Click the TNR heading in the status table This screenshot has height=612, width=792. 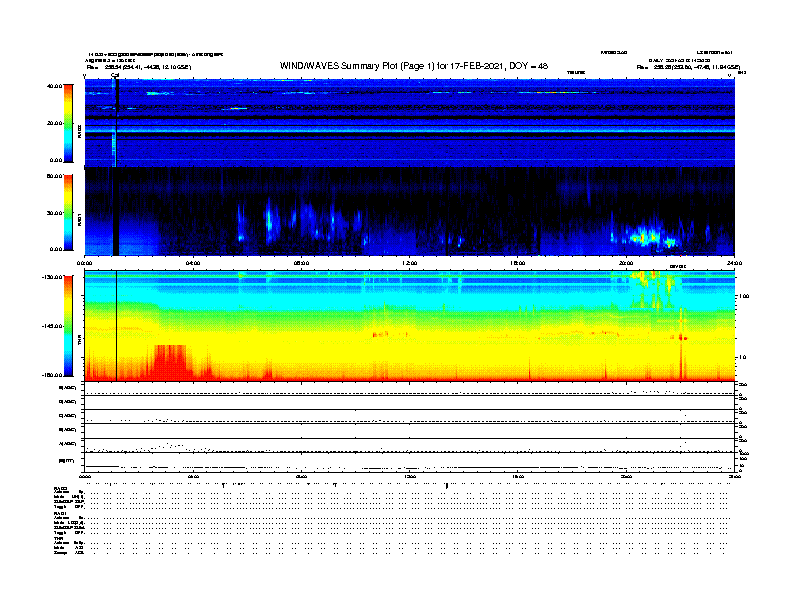(x=58, y=538)
